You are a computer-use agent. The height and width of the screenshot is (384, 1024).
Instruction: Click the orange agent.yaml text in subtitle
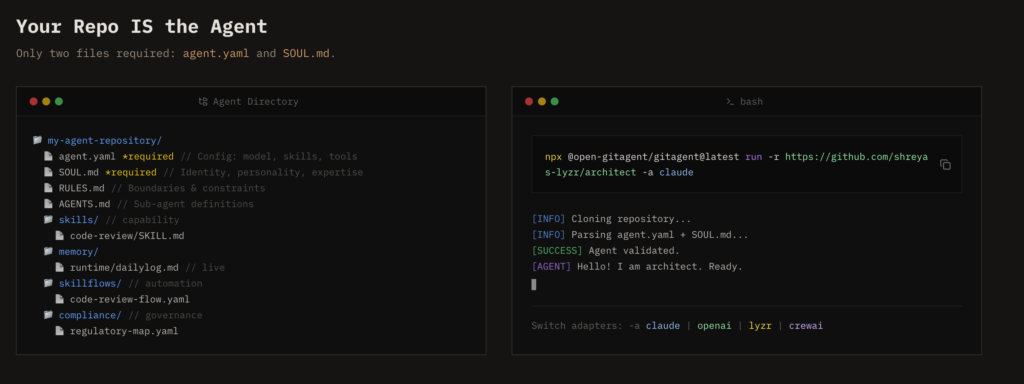click(216, 54)
